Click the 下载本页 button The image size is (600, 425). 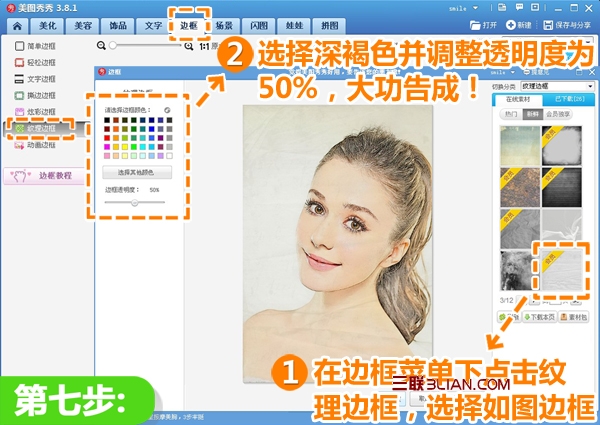[540, 317]
